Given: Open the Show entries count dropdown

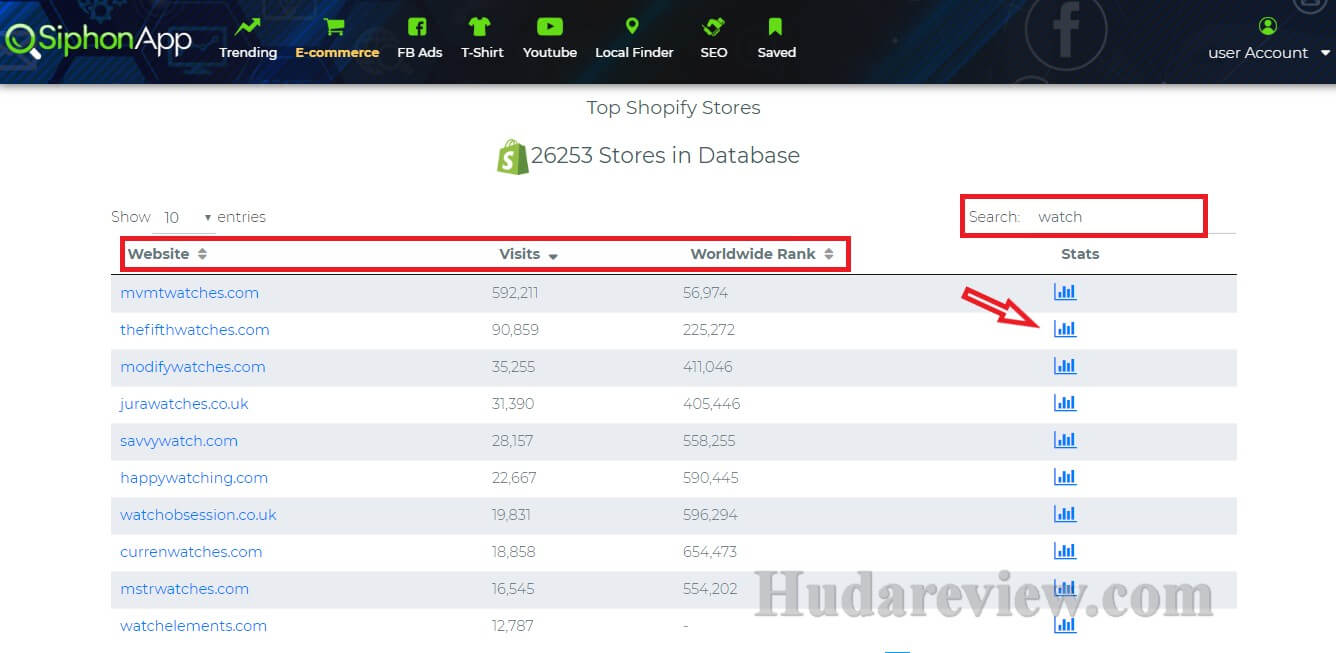Looking at the screenshot, I should (x=184, y=217).
